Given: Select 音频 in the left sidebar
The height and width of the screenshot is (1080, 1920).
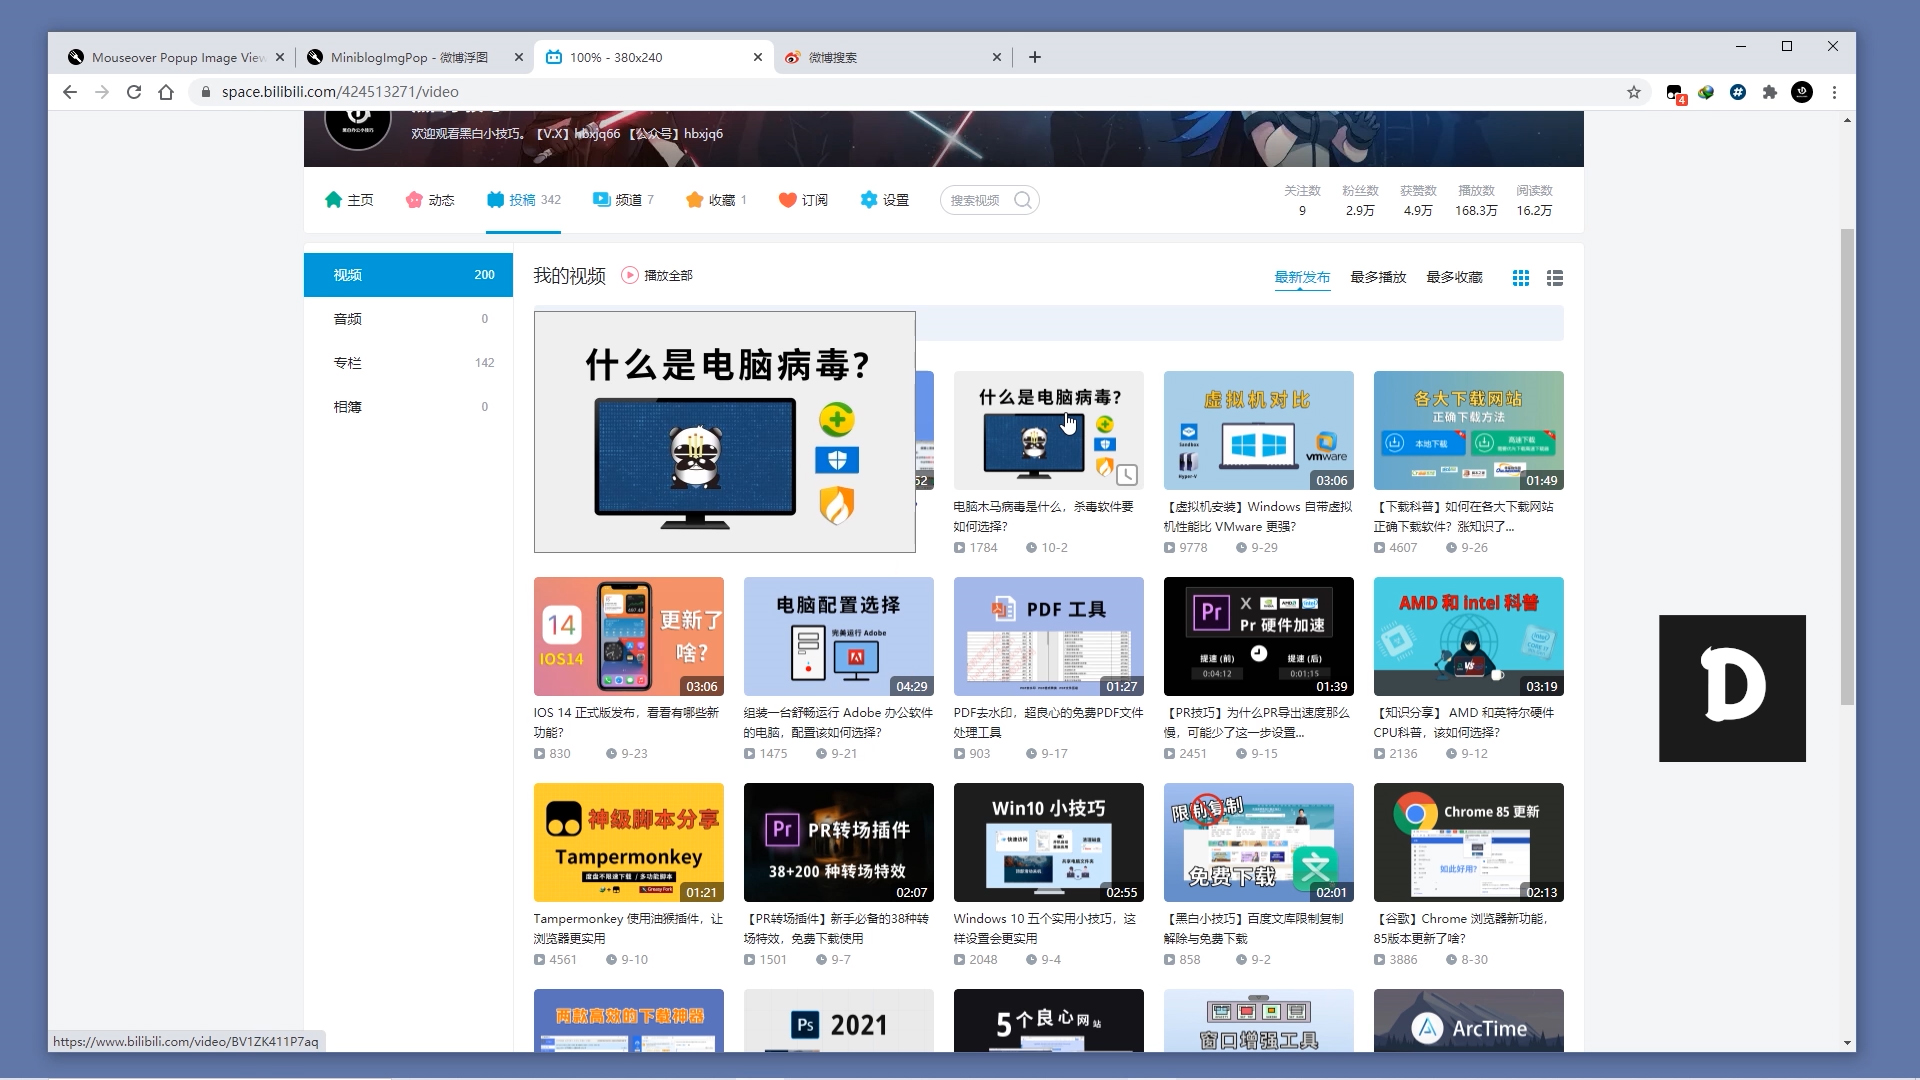Looking at the screenshot, I should click(x=408, y=319).
